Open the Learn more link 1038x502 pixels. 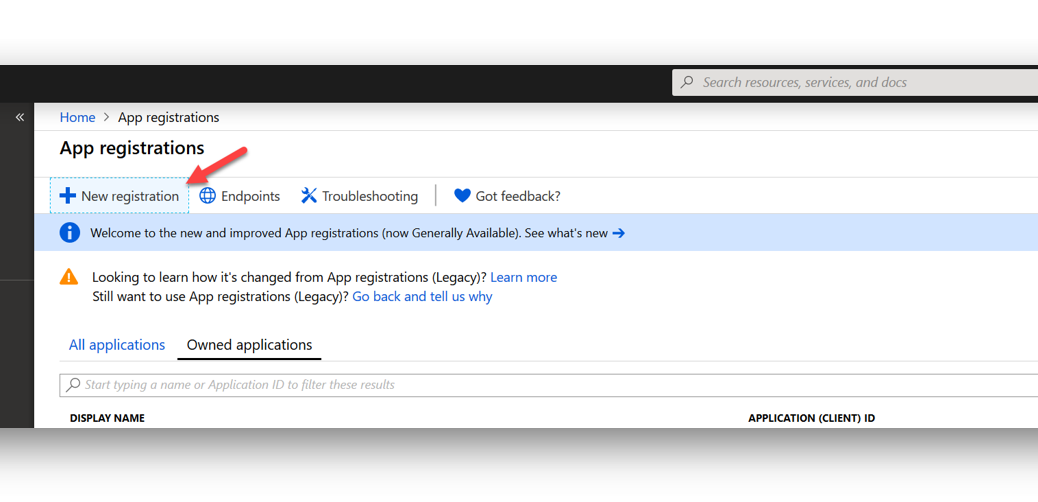(x=524, y=277)
